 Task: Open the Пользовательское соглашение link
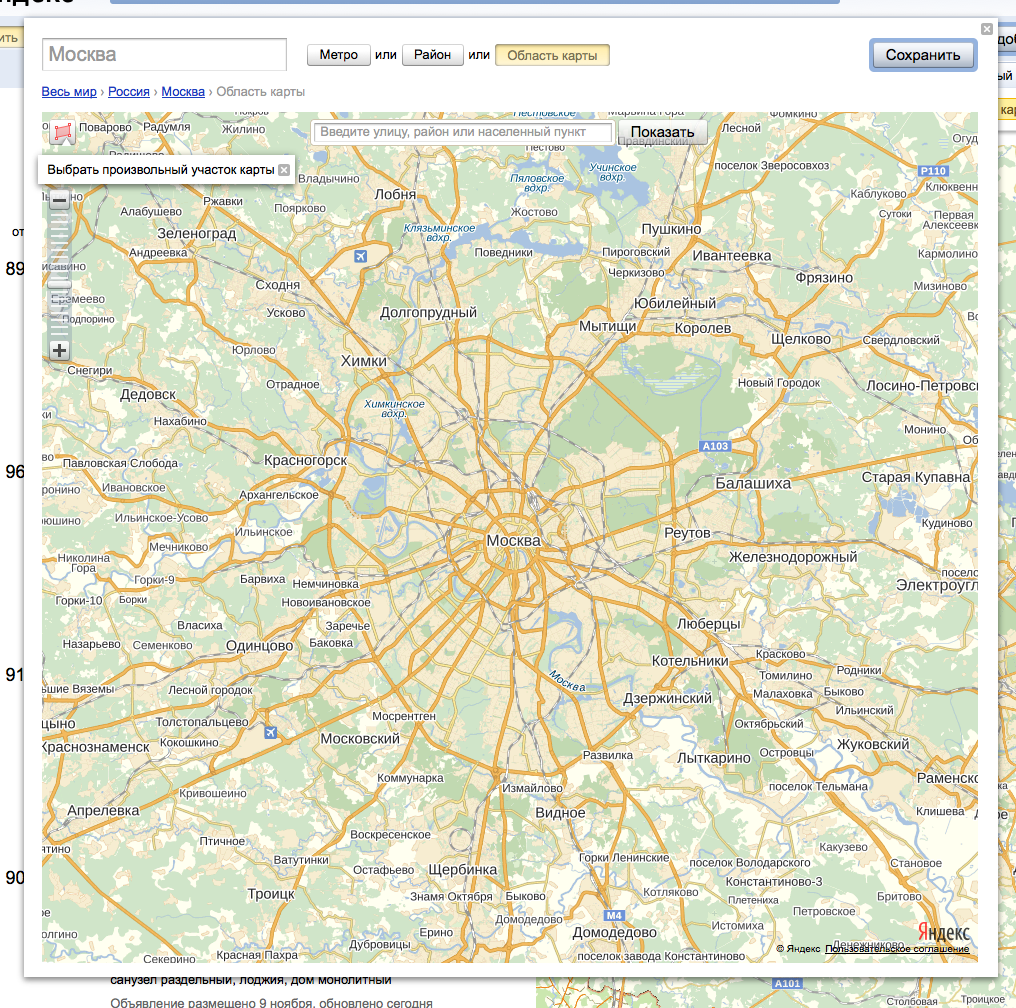tap(896, 949)
